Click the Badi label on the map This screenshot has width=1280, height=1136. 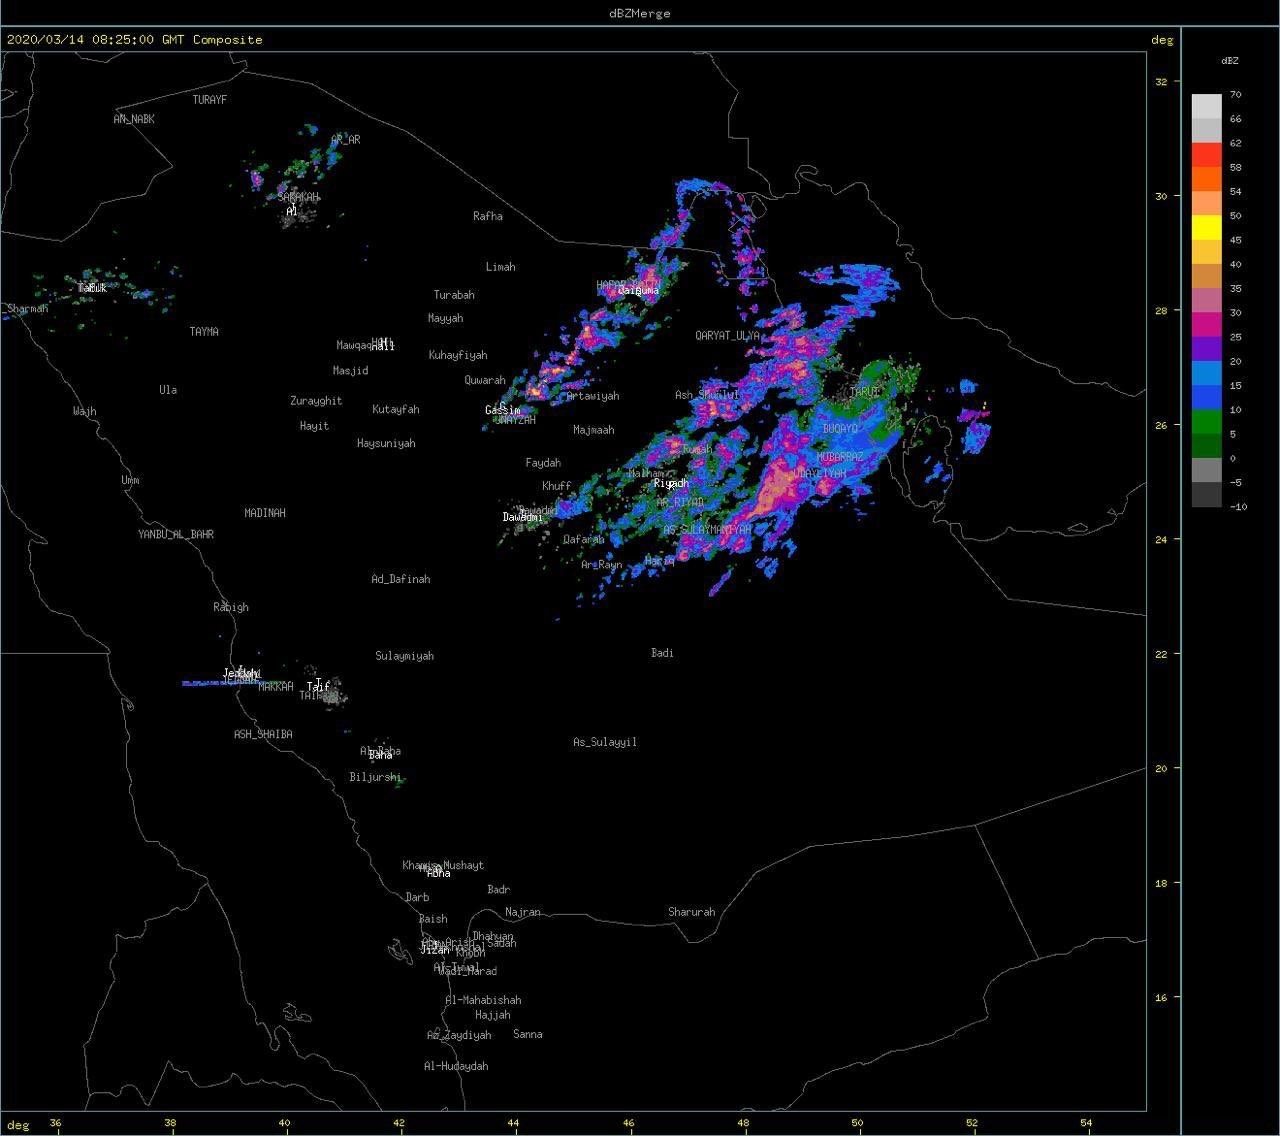(662, 653)
